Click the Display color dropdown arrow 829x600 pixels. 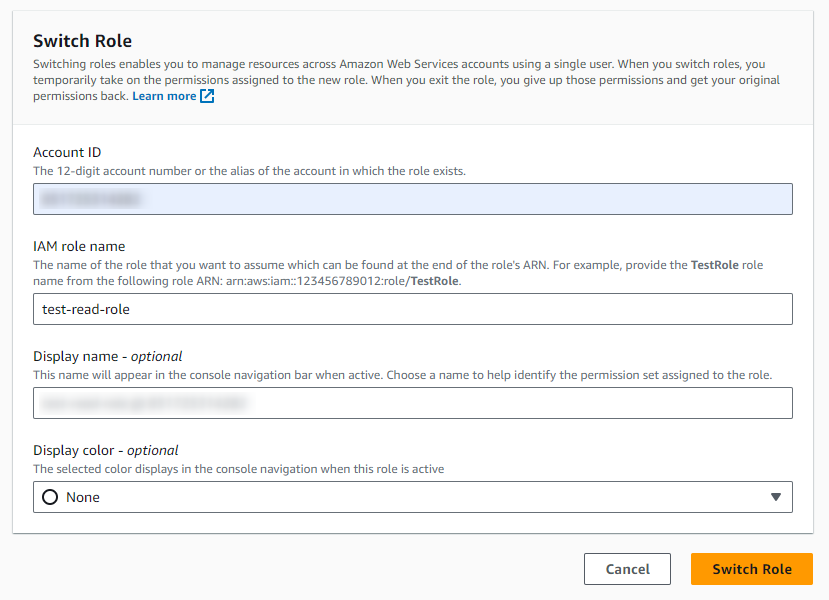point(775,497)
